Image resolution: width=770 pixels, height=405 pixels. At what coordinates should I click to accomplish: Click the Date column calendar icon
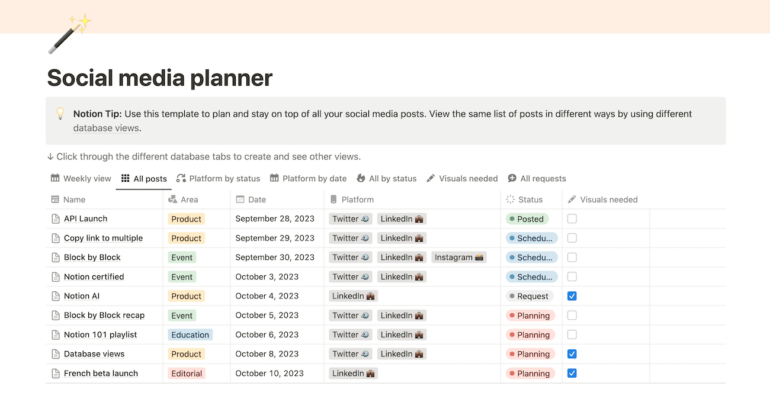click(x=240, y=199)
